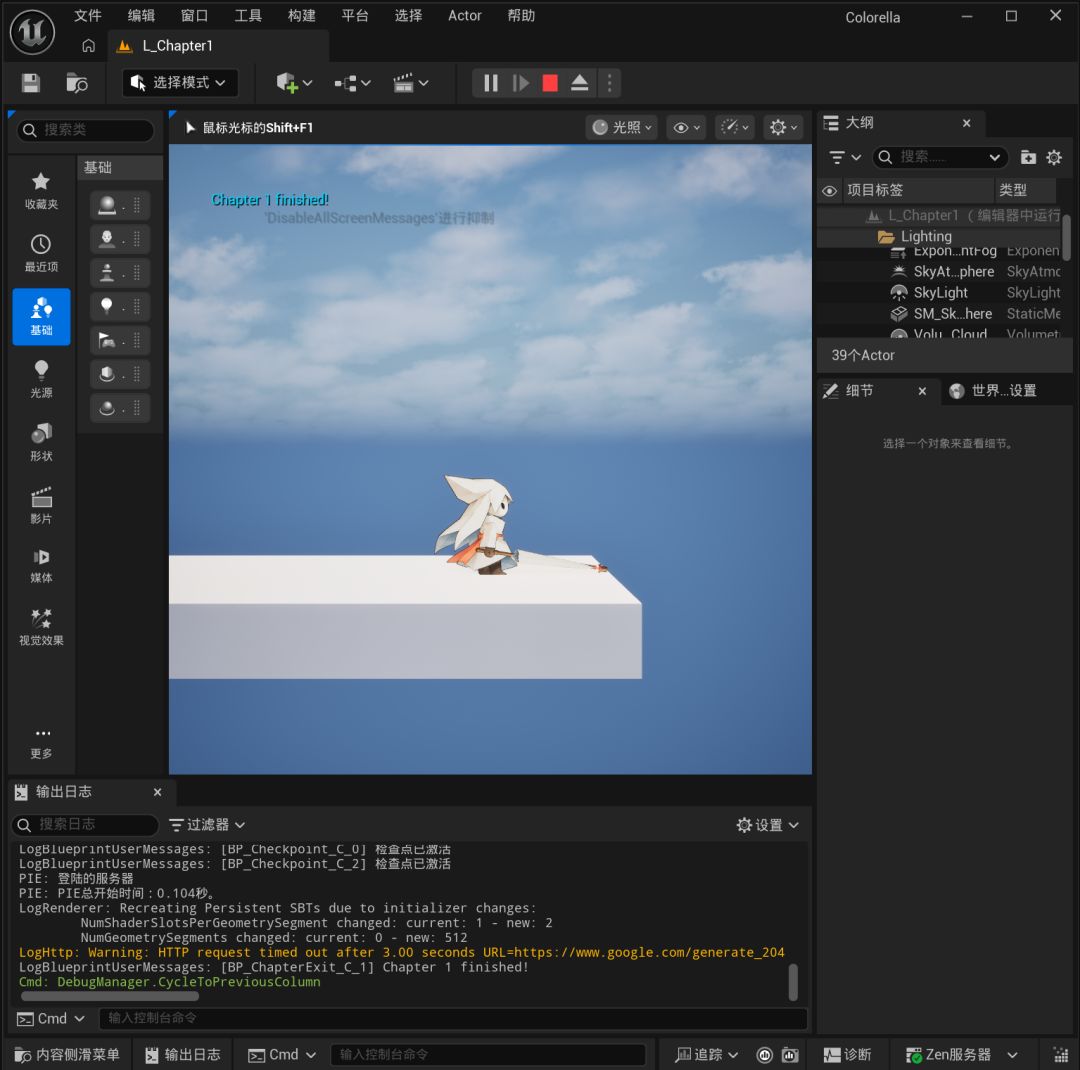
Task: Open the 最近项 recent items category
Action: point(41,254)
